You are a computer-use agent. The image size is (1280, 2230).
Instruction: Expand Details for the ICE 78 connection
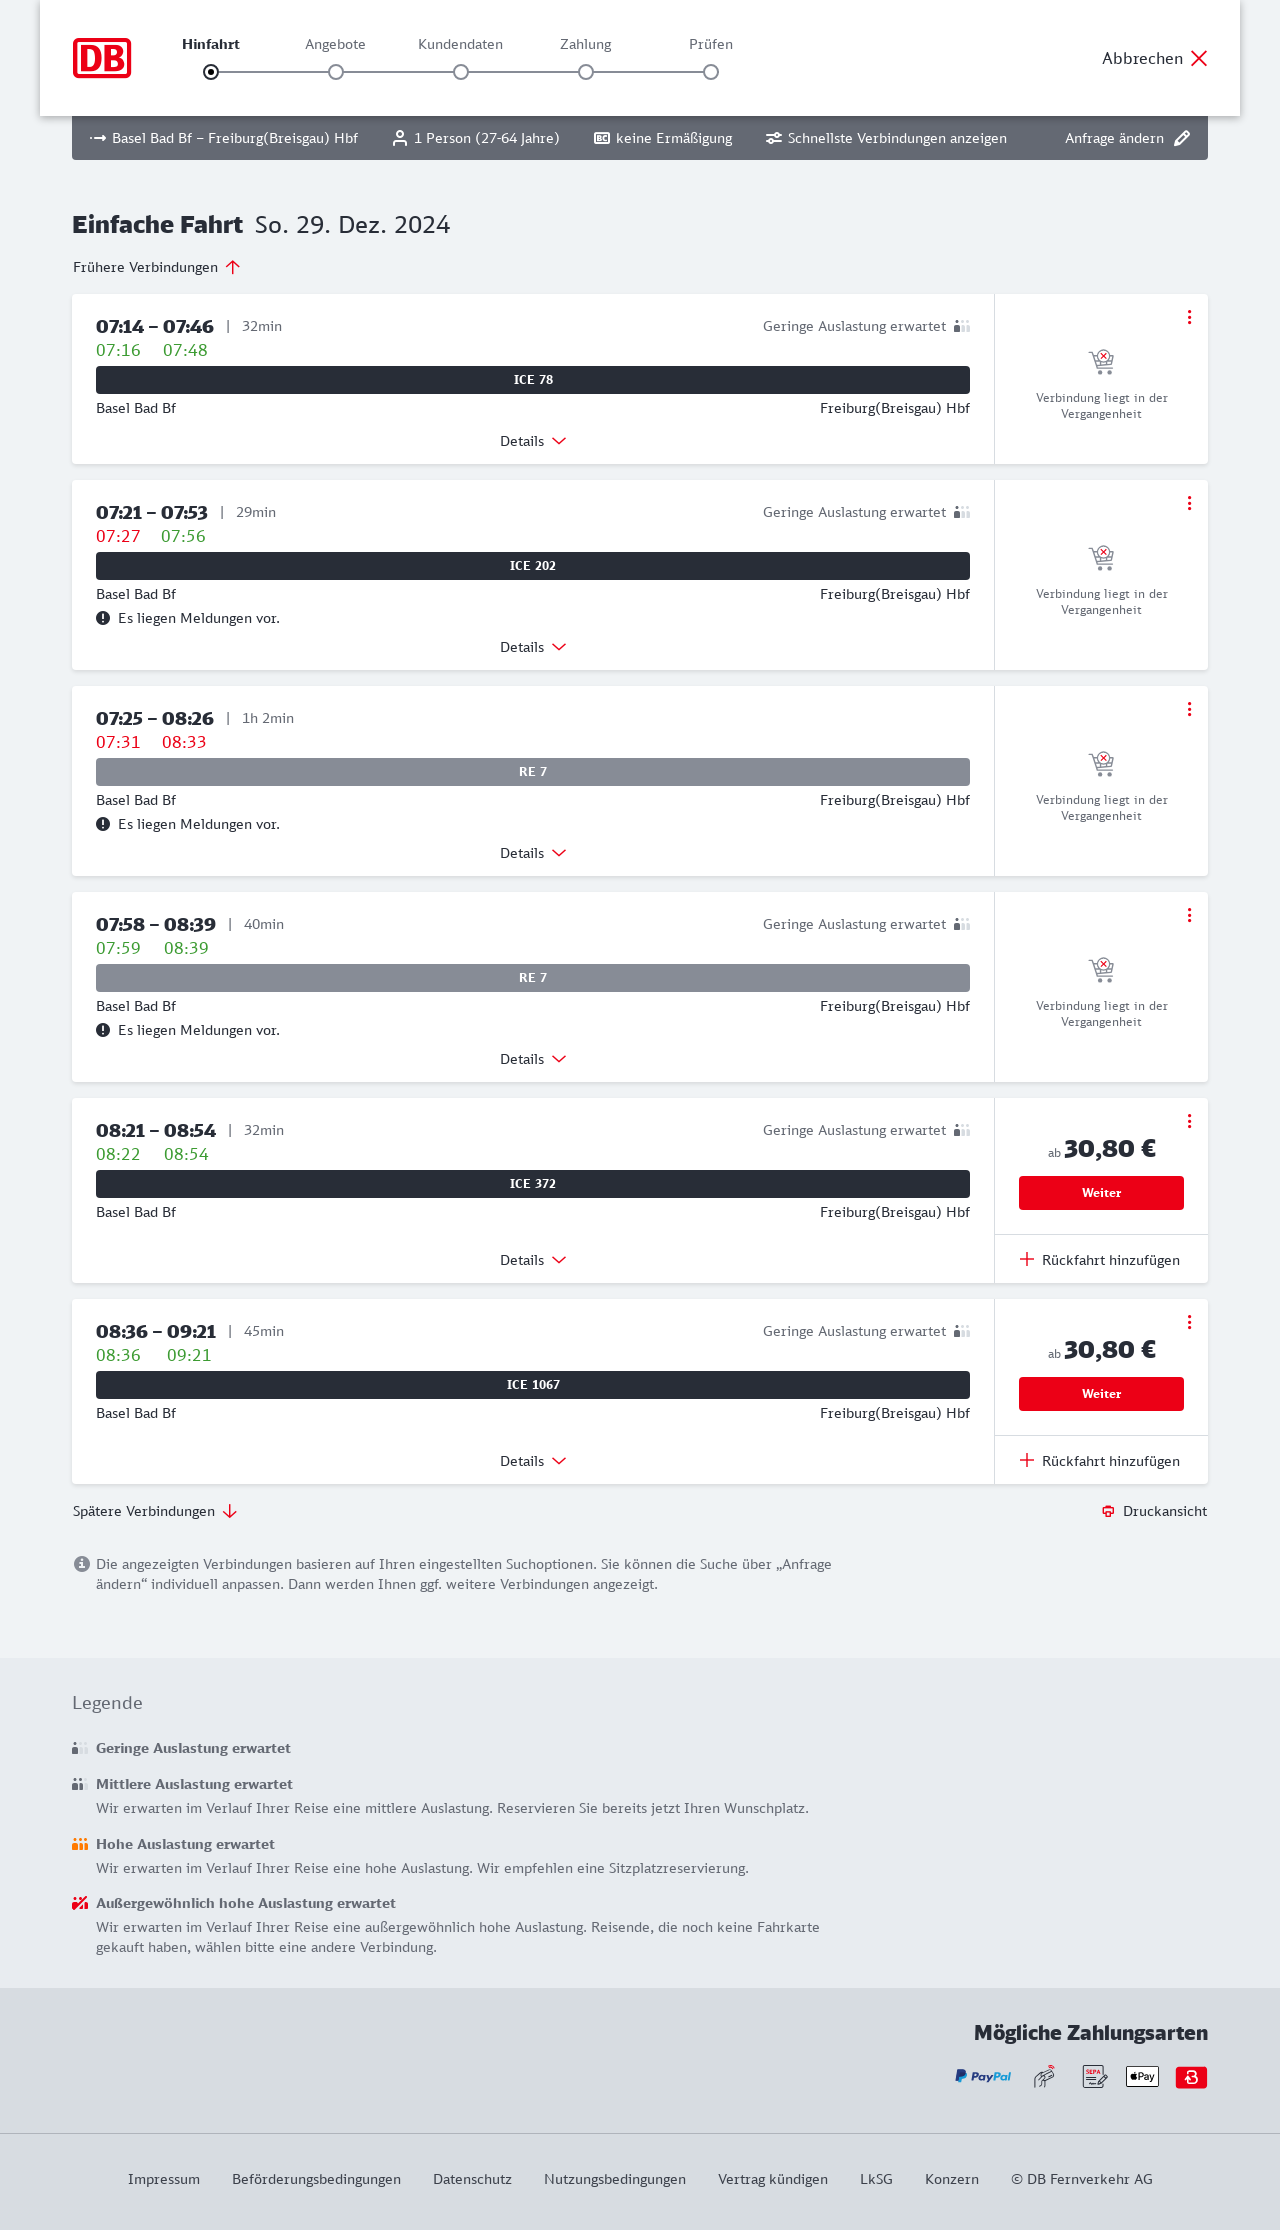click(533, 441)
